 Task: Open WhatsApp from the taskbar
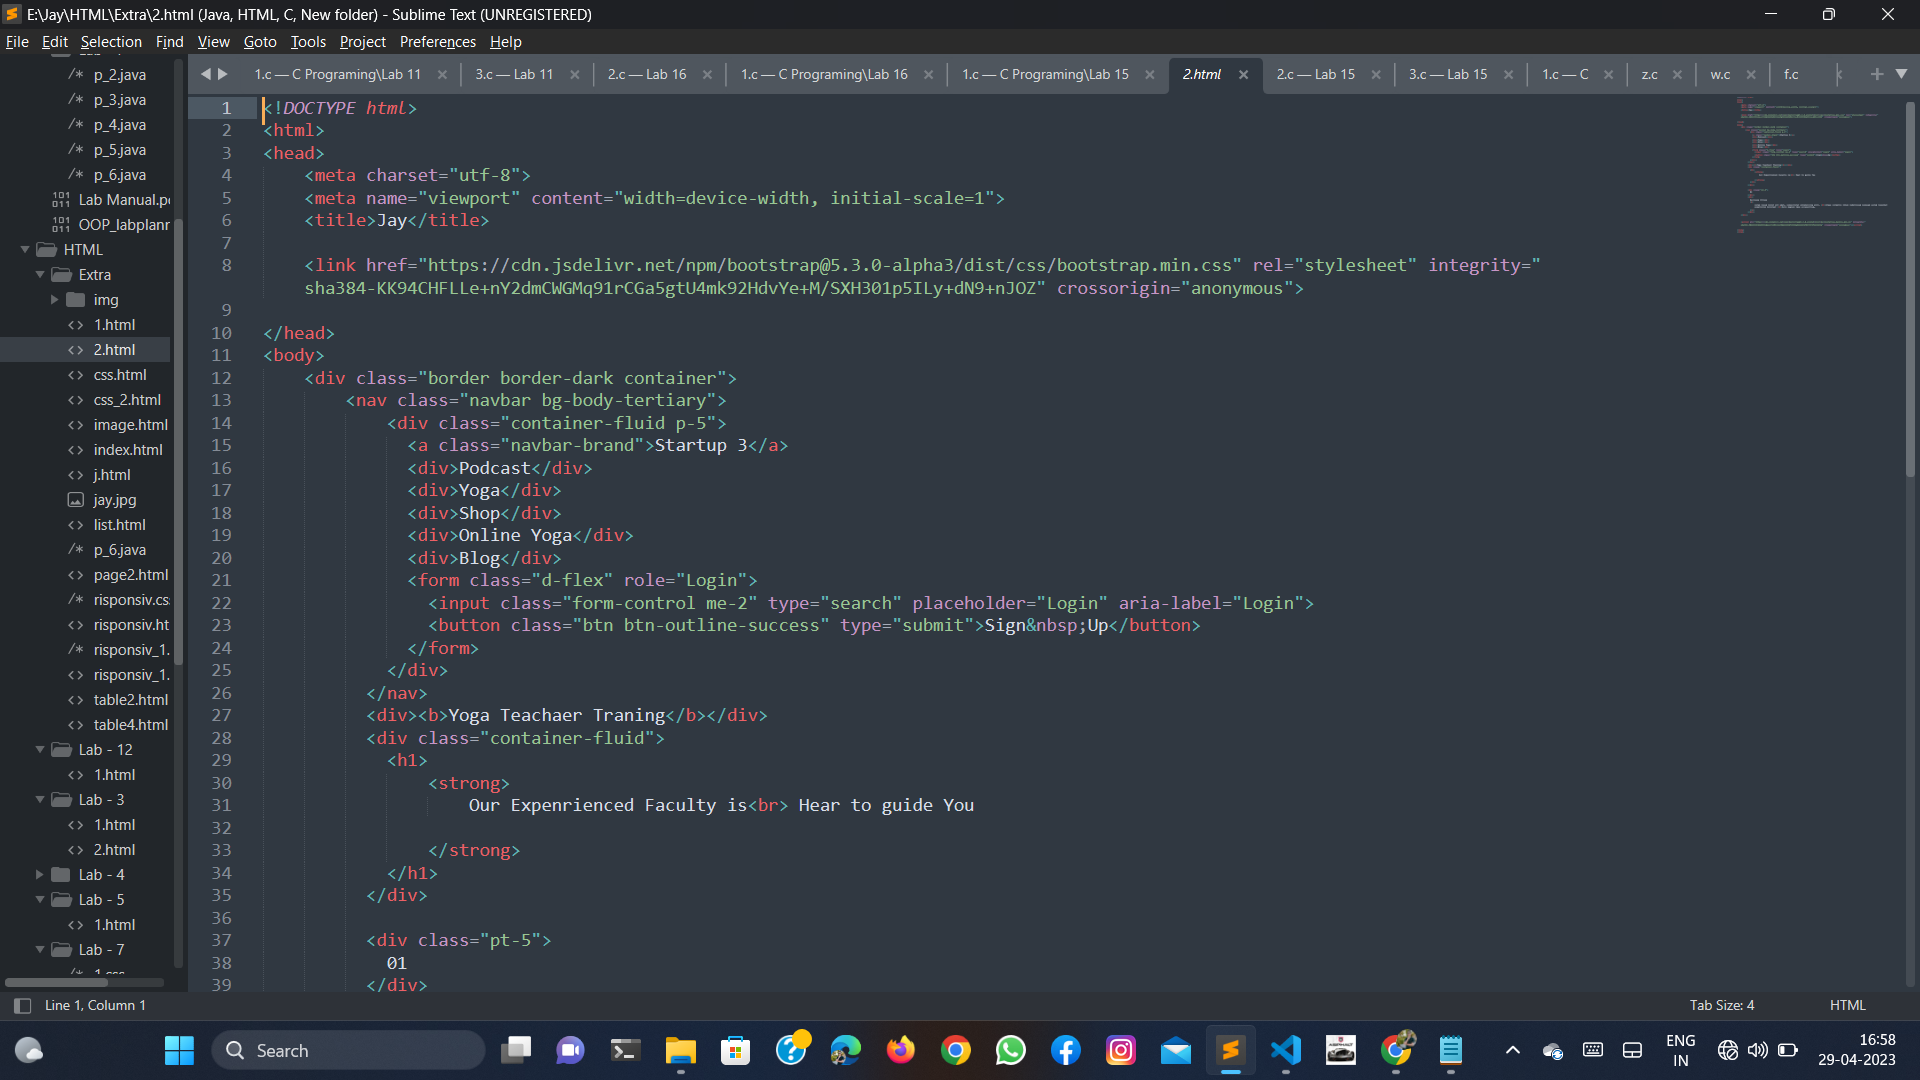[x=1010, y=1050]
